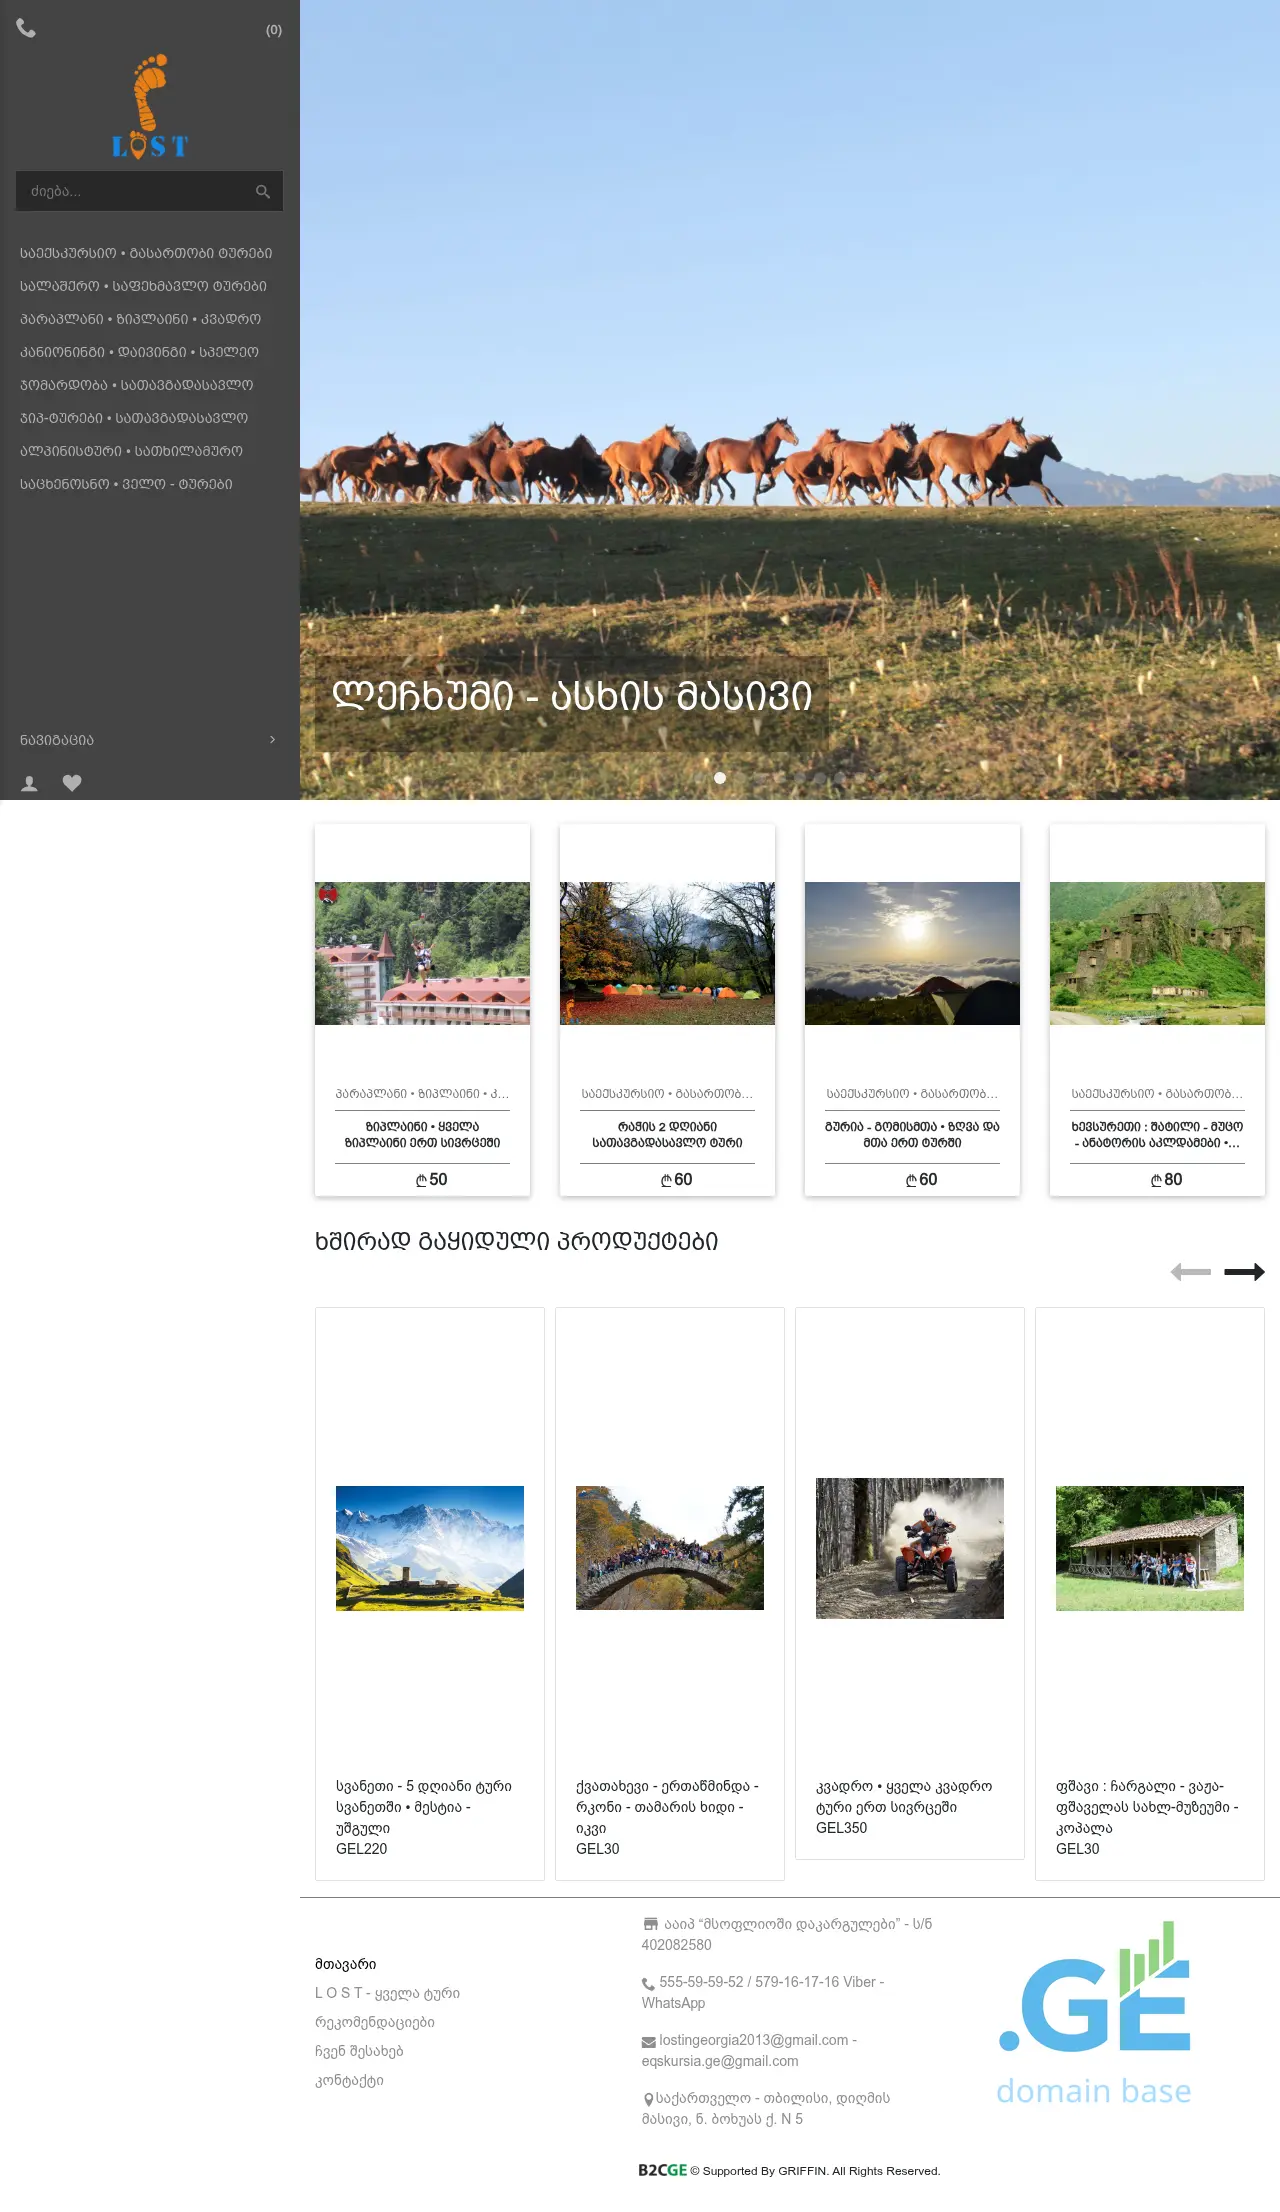Go to previous products with left arrow
Image resolution: width=1280 pixels, height=2212 pixels.
1190,1272
